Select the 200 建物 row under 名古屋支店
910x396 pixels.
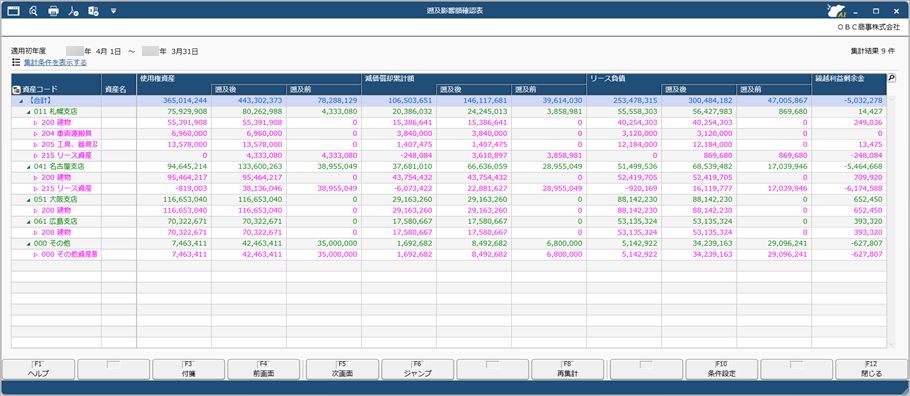pyautogui.click(x=449, y=177)
